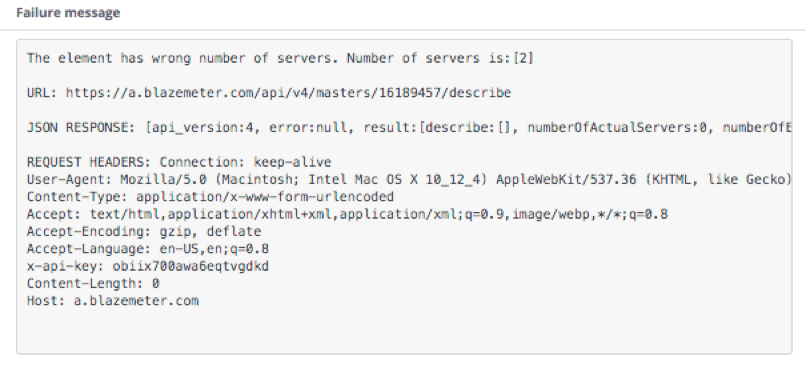This screenshot has height=372, width=806.
Task: Click the blazemeter describe URL text
Action: coord(288,93)
